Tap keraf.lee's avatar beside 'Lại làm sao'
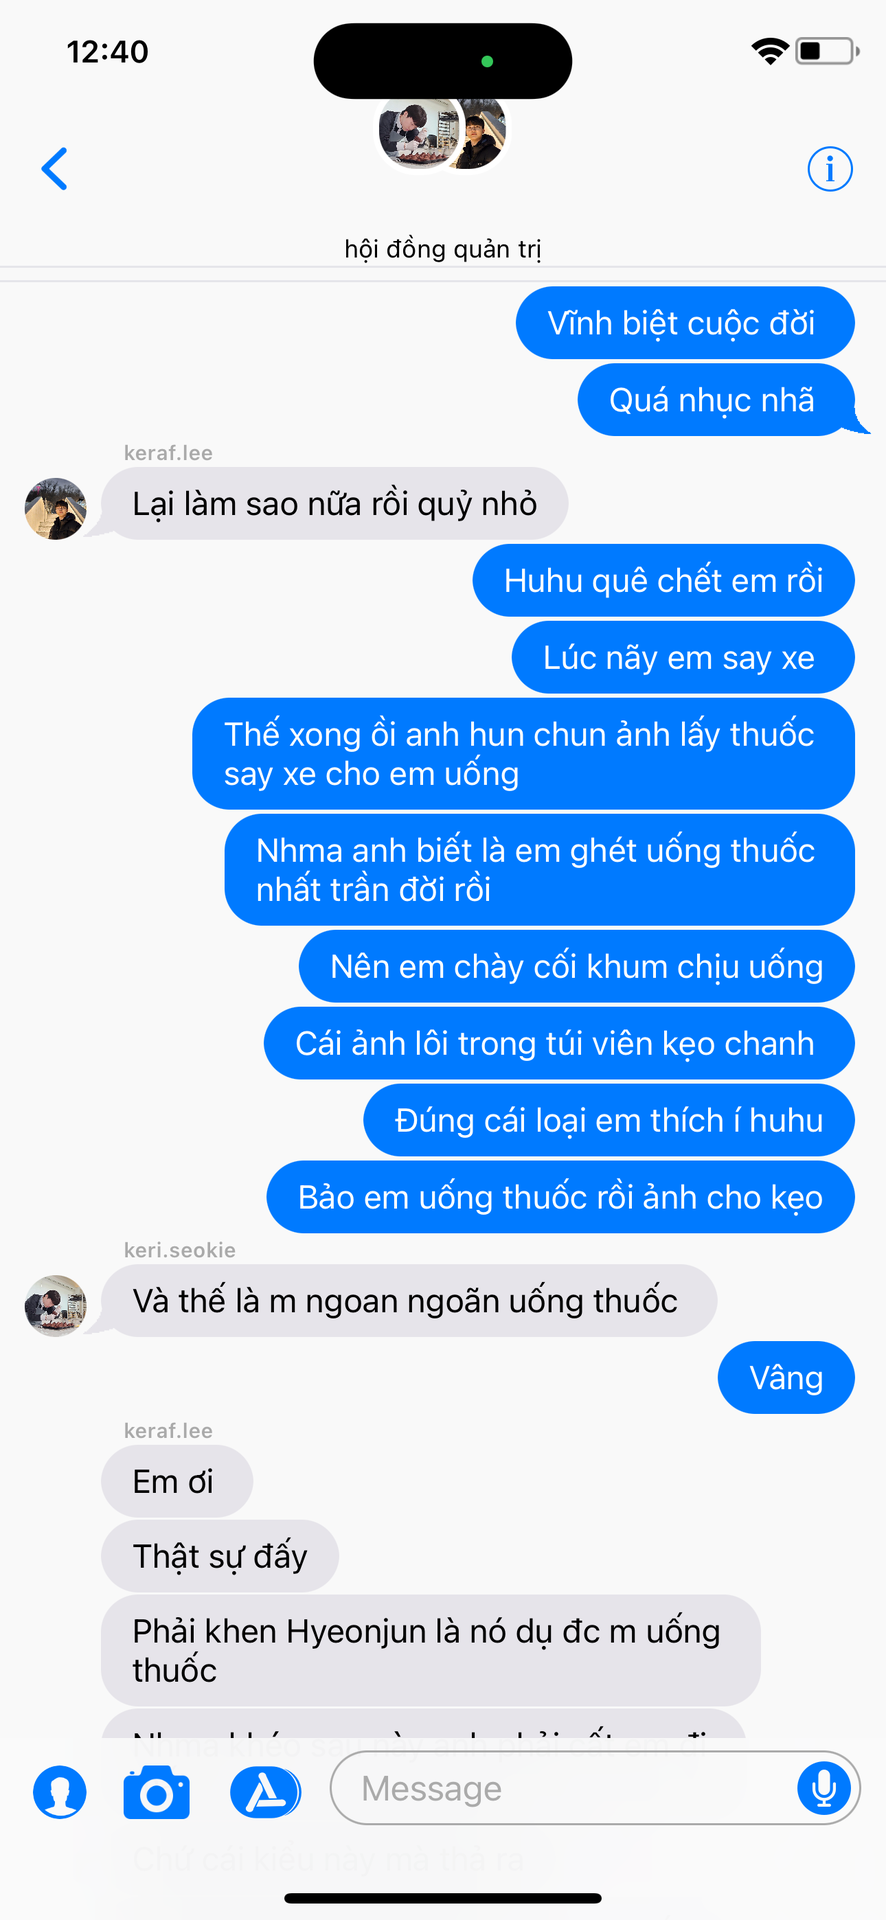 point(55,509)
